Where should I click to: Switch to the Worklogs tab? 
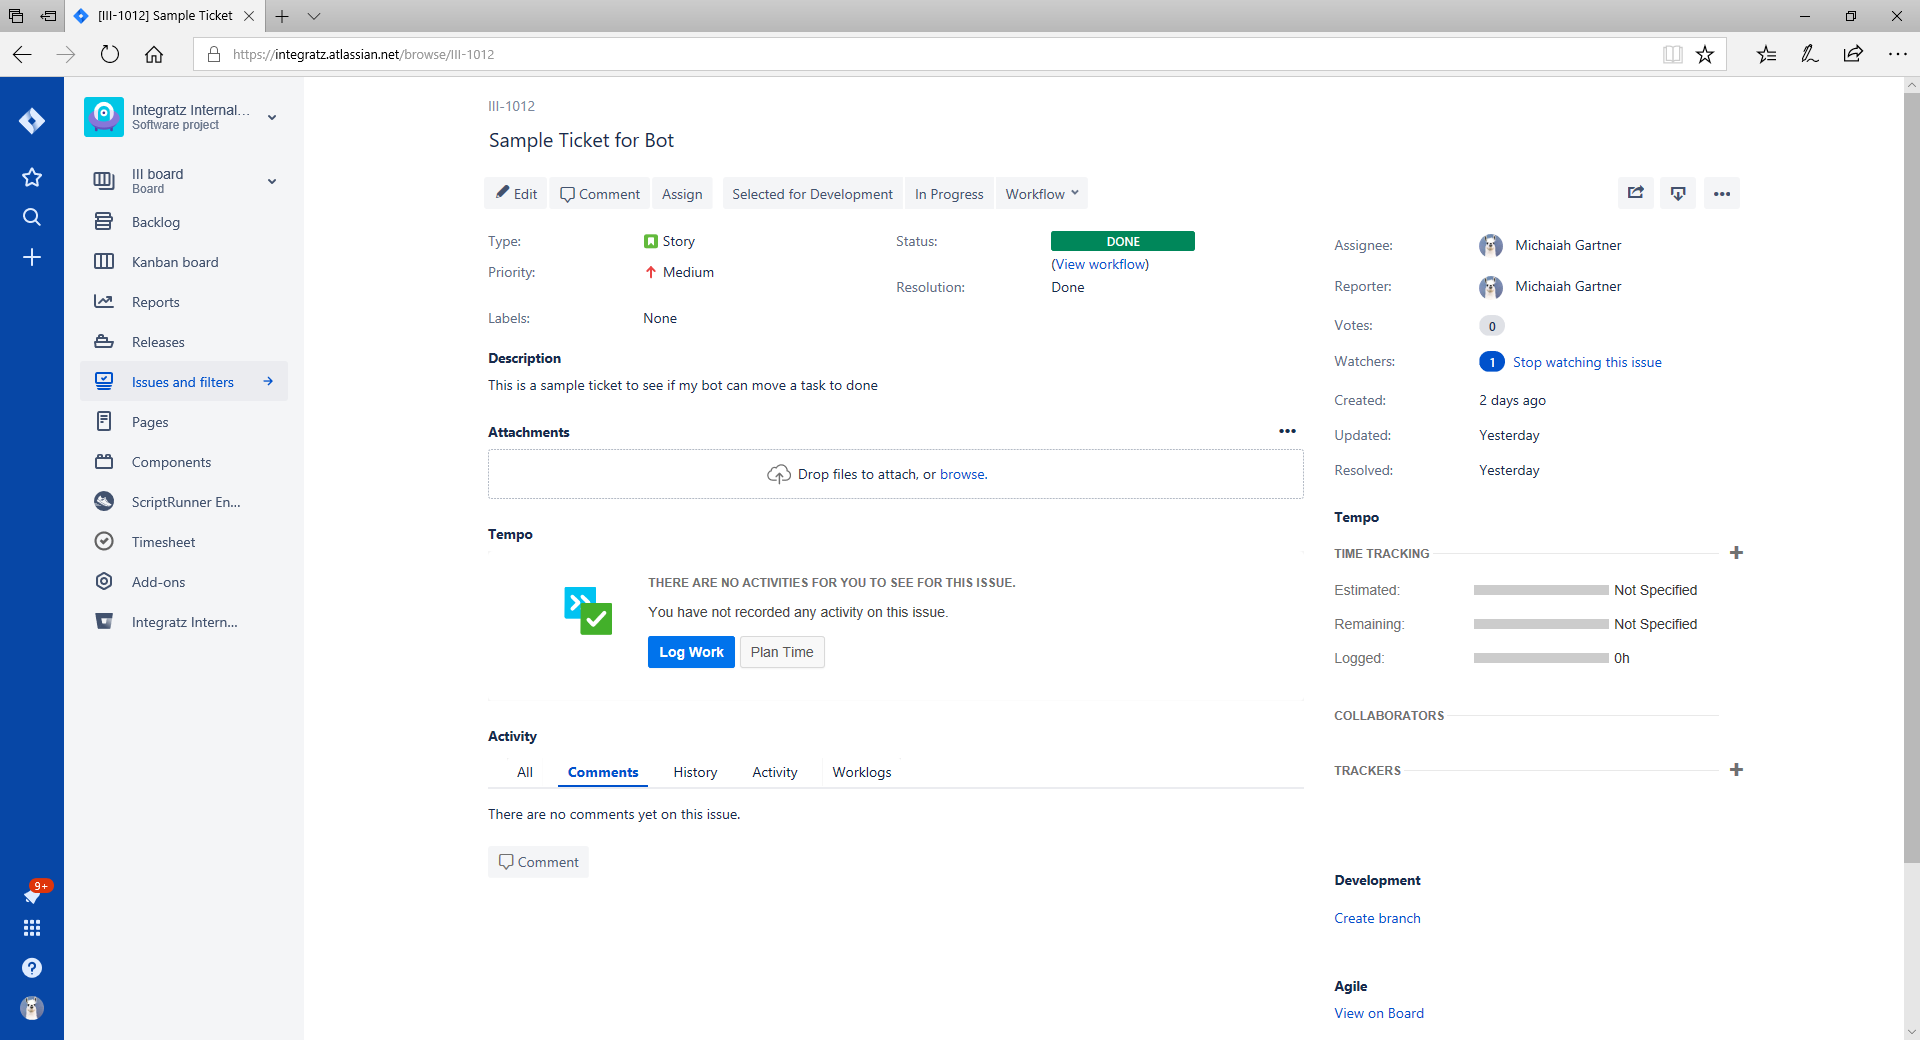861,772
